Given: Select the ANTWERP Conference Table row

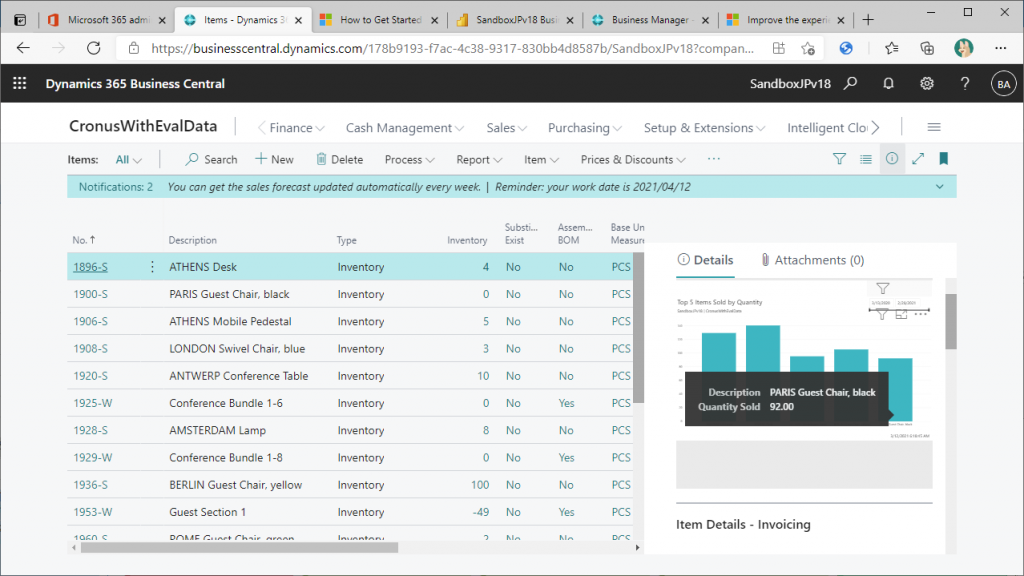Looking at the screenshot, I should [x=350, y=376].
